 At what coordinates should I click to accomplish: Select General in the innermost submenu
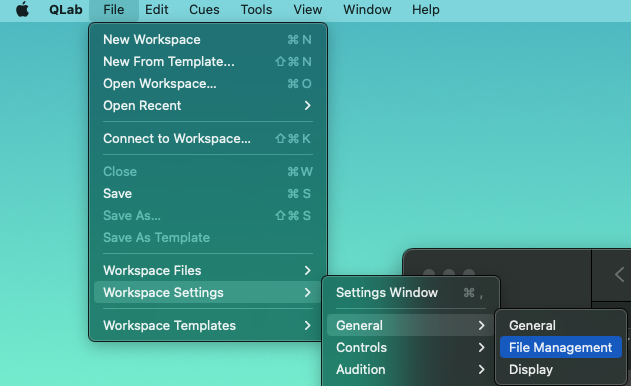[561, 325]
